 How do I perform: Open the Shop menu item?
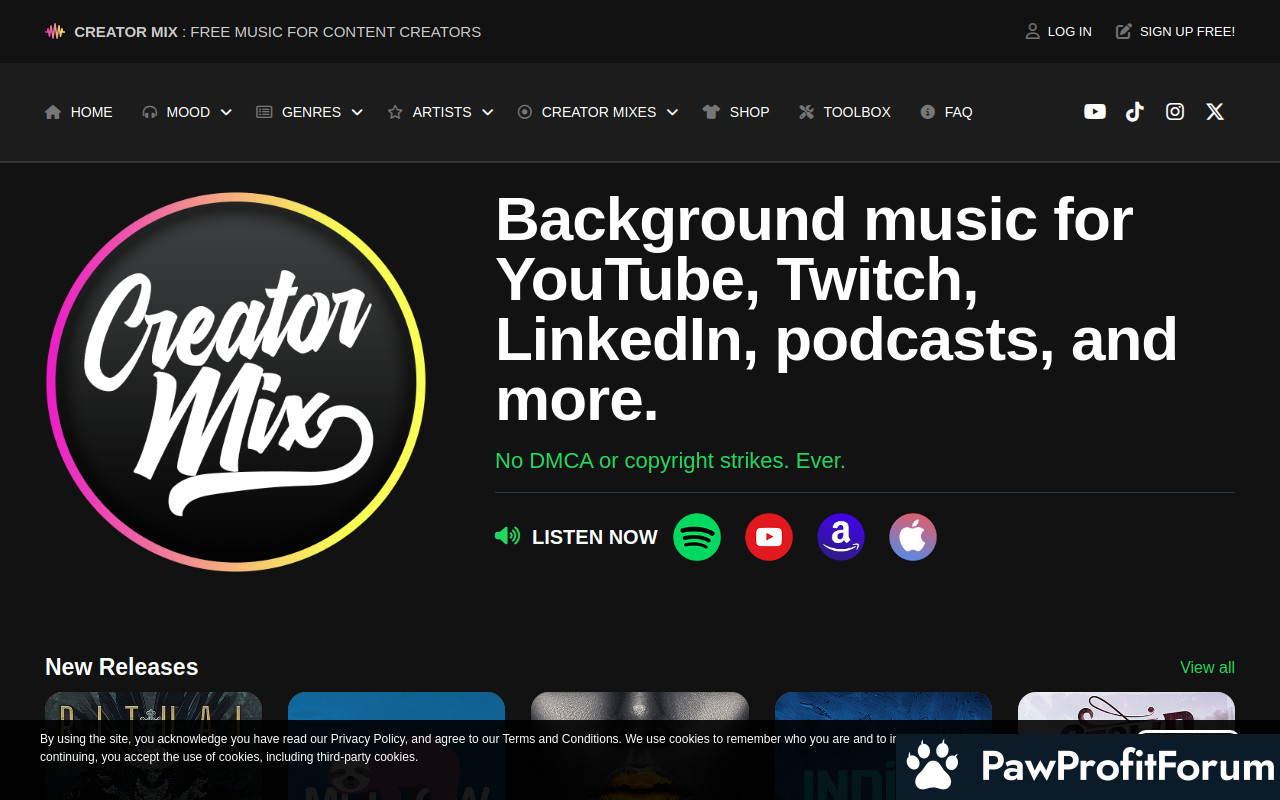point(737,112)
